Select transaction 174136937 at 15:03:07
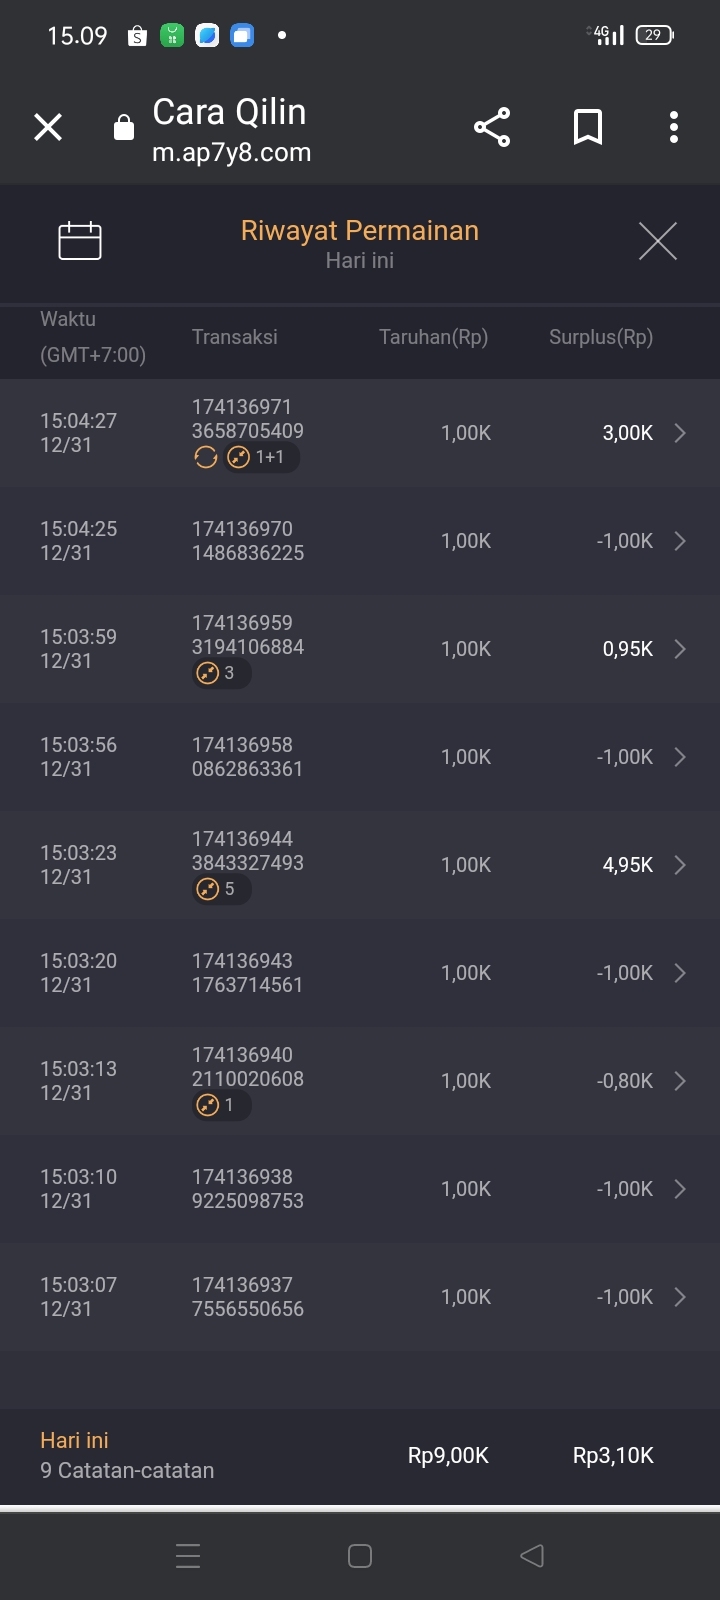720x1600 pixels. click(x=248, y=1297)
